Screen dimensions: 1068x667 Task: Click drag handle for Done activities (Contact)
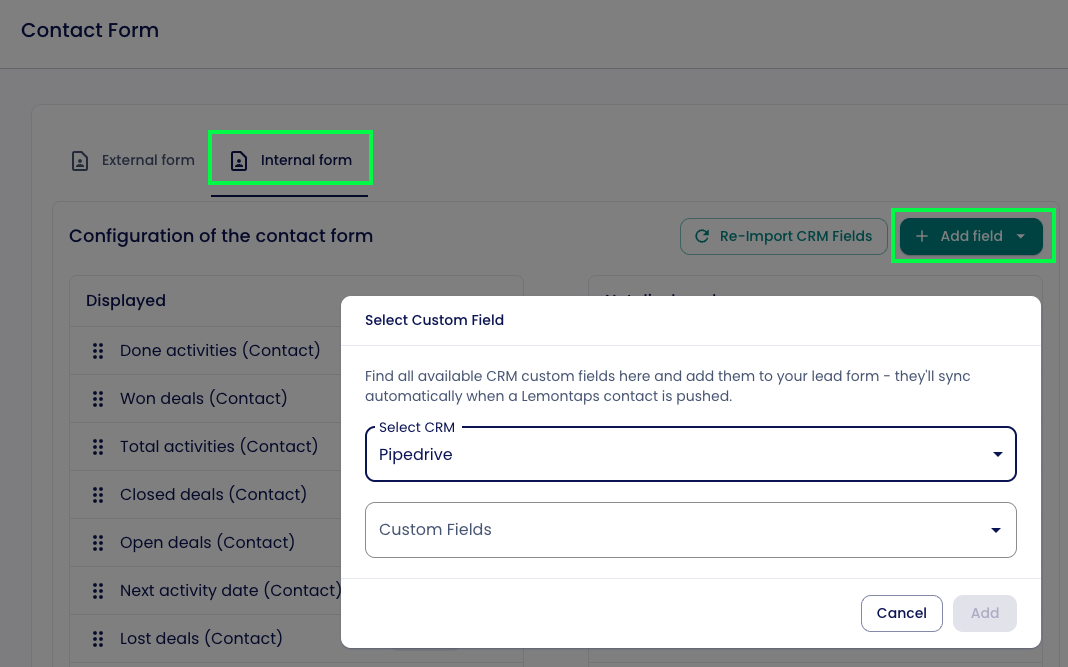(98, 351)
